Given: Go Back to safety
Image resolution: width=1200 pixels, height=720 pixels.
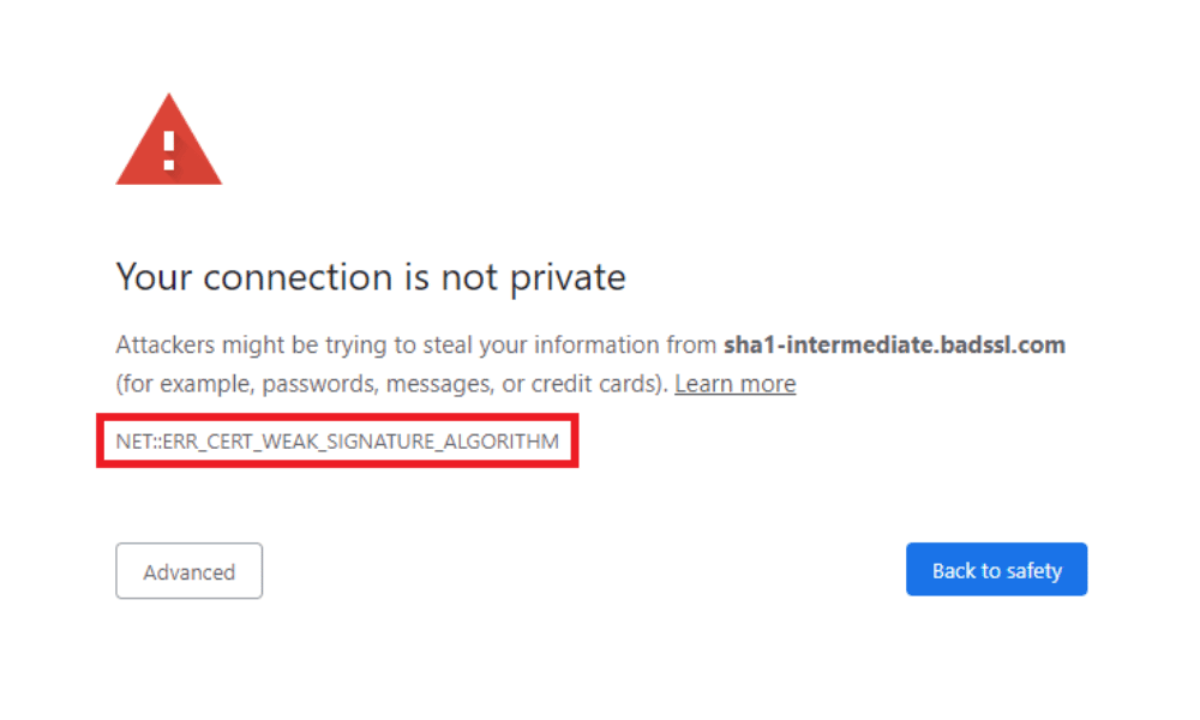Looking at the screenshot, I should [x=997, y=570].
